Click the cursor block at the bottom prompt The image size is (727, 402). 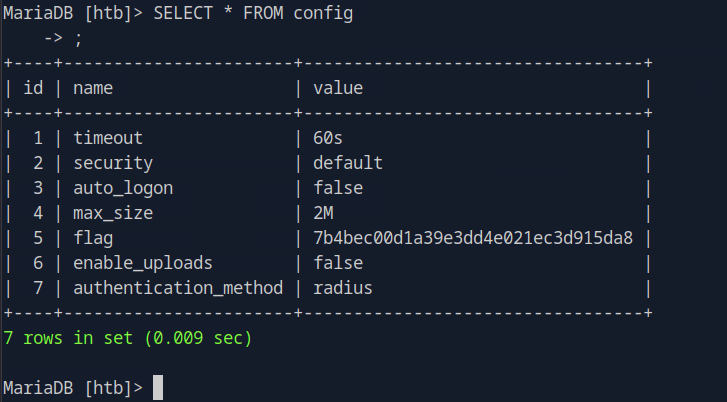[157, 387]
